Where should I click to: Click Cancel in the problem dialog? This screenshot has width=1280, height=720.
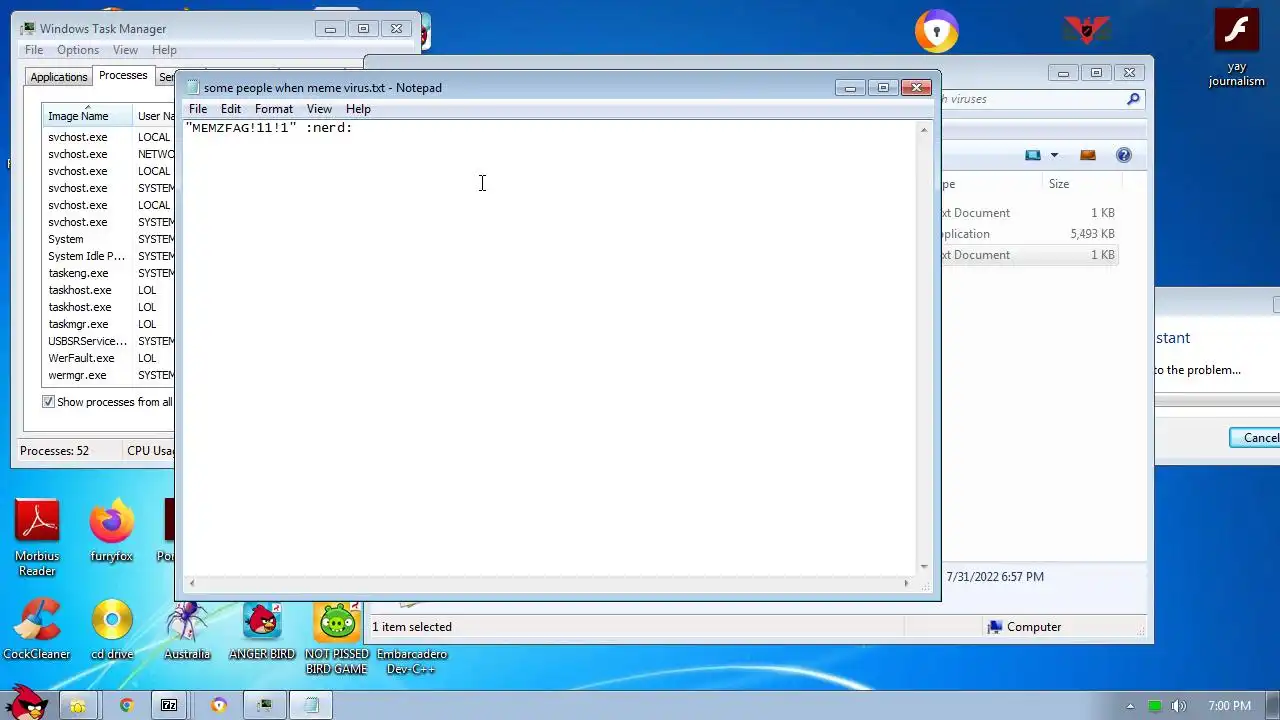point(1256,438)
